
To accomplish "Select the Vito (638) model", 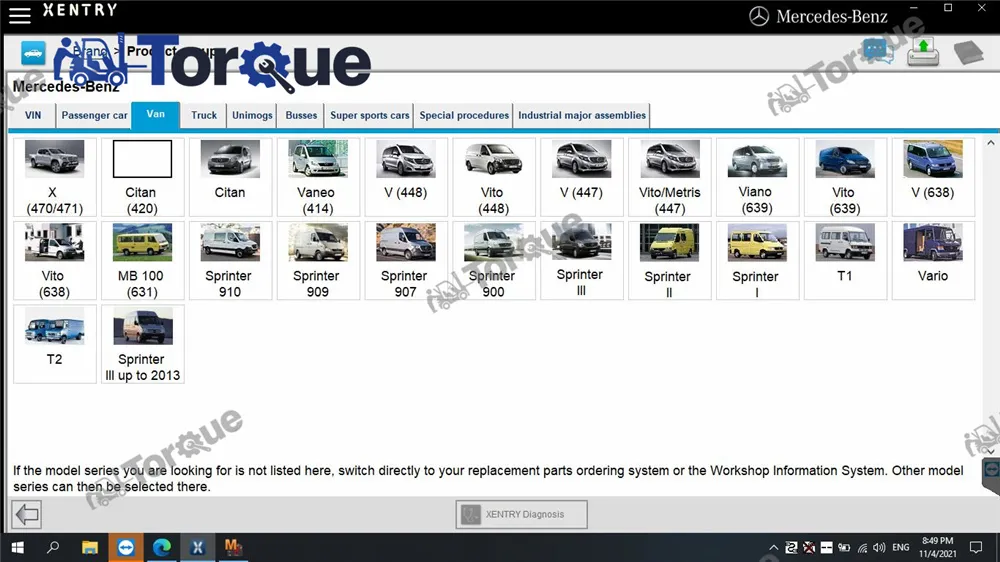I will coord(54,260).
